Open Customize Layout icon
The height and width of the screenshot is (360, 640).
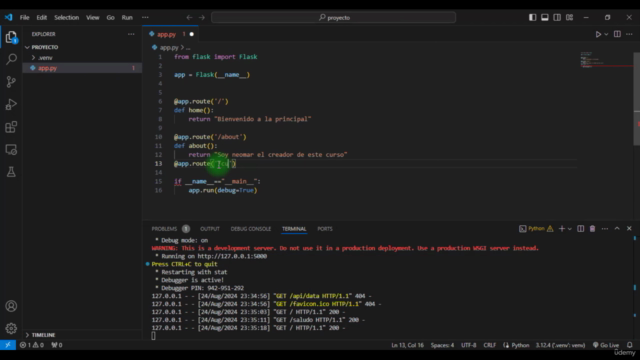(x=569, y=18)
